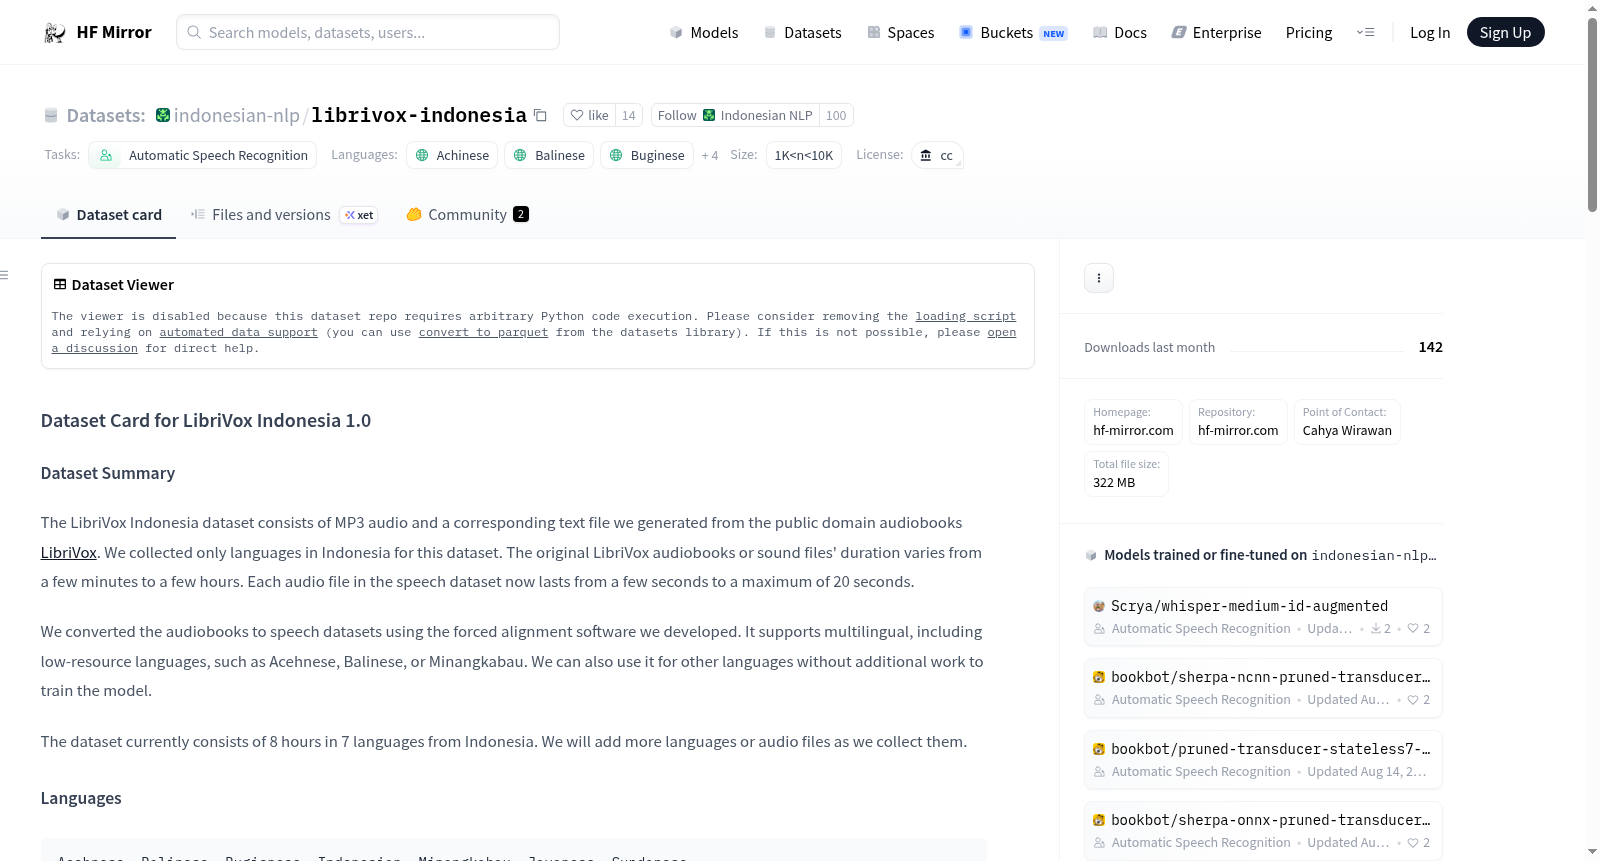This screenshot has height=861, width=1600.
Task: Click the Dataset Viewer heading
Action: (x=114, y=285)
